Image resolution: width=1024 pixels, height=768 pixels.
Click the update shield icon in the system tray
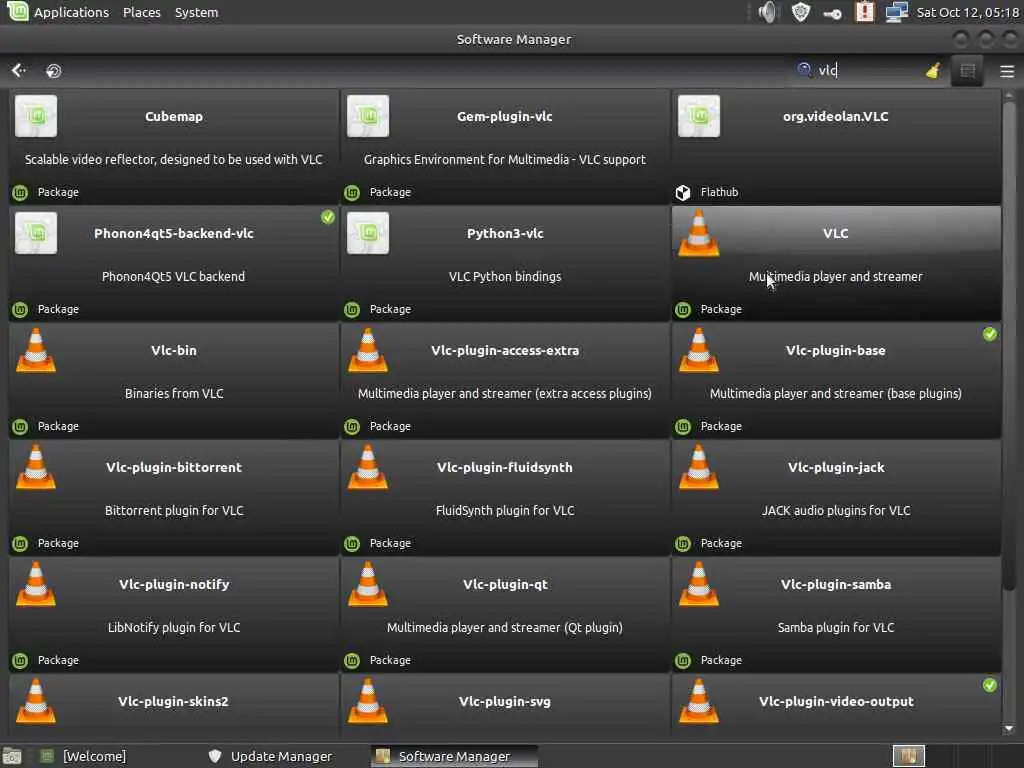tap(801, 12)
